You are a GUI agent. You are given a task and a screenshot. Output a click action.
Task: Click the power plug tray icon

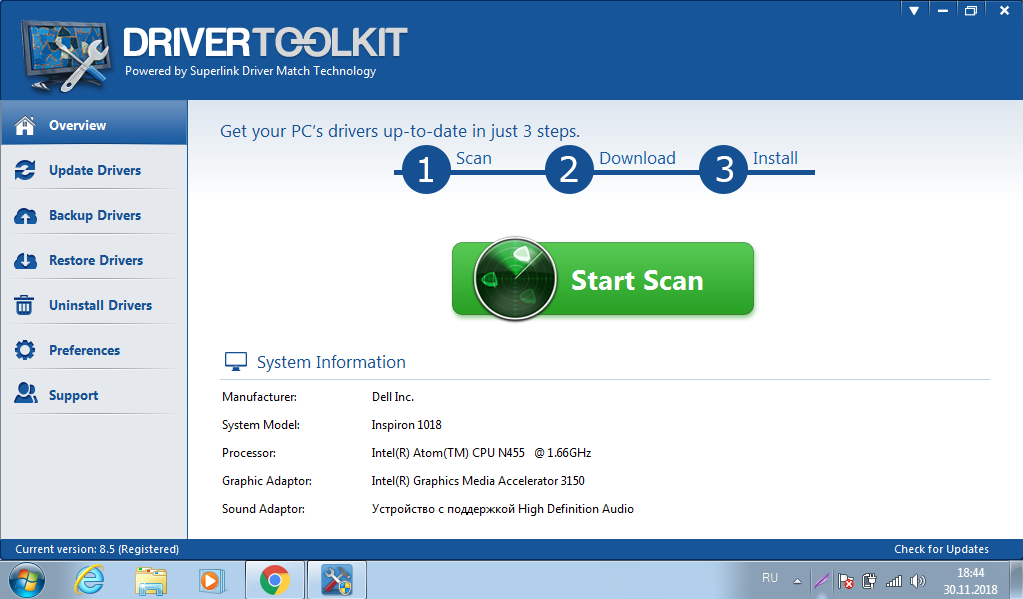click(x=869, y=580)
